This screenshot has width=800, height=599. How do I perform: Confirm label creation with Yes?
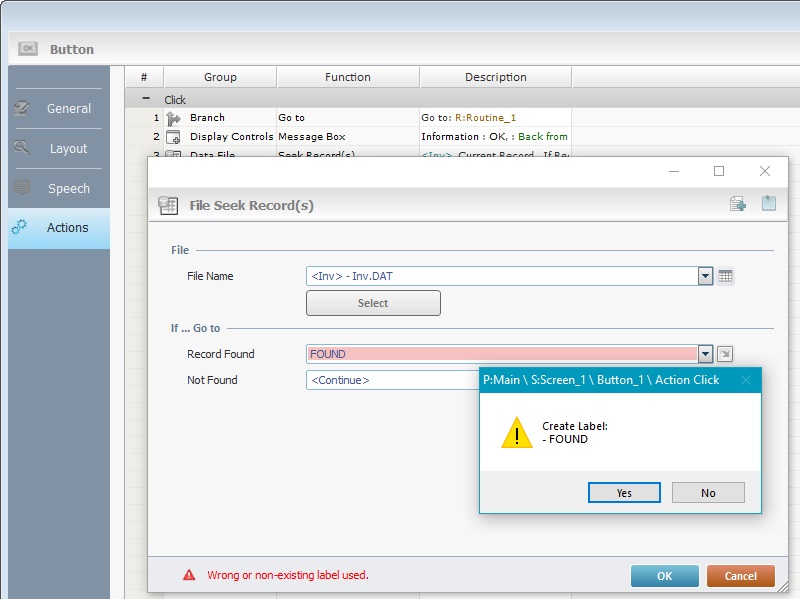coord(624,492)
